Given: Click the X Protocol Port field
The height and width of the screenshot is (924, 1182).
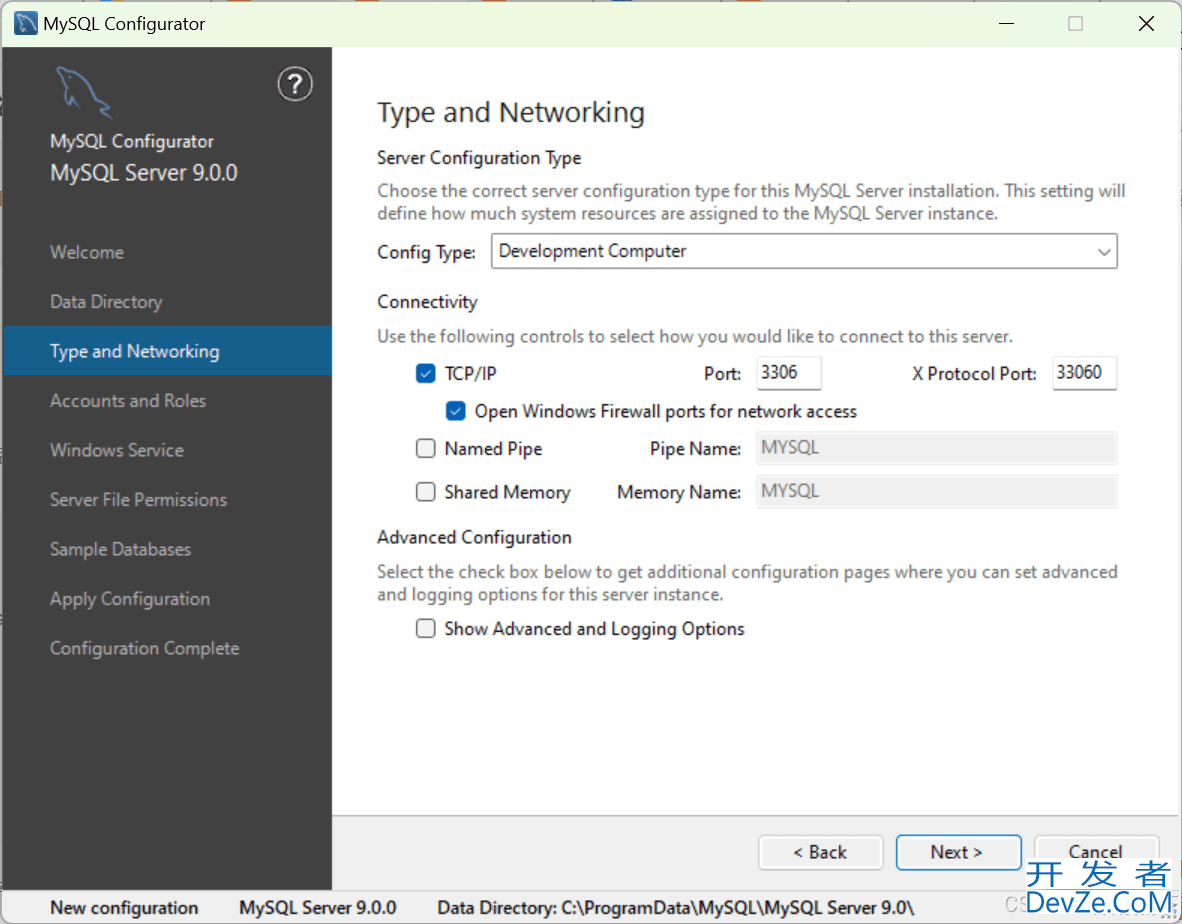Looking at the screenshot, I should 1084,373.
